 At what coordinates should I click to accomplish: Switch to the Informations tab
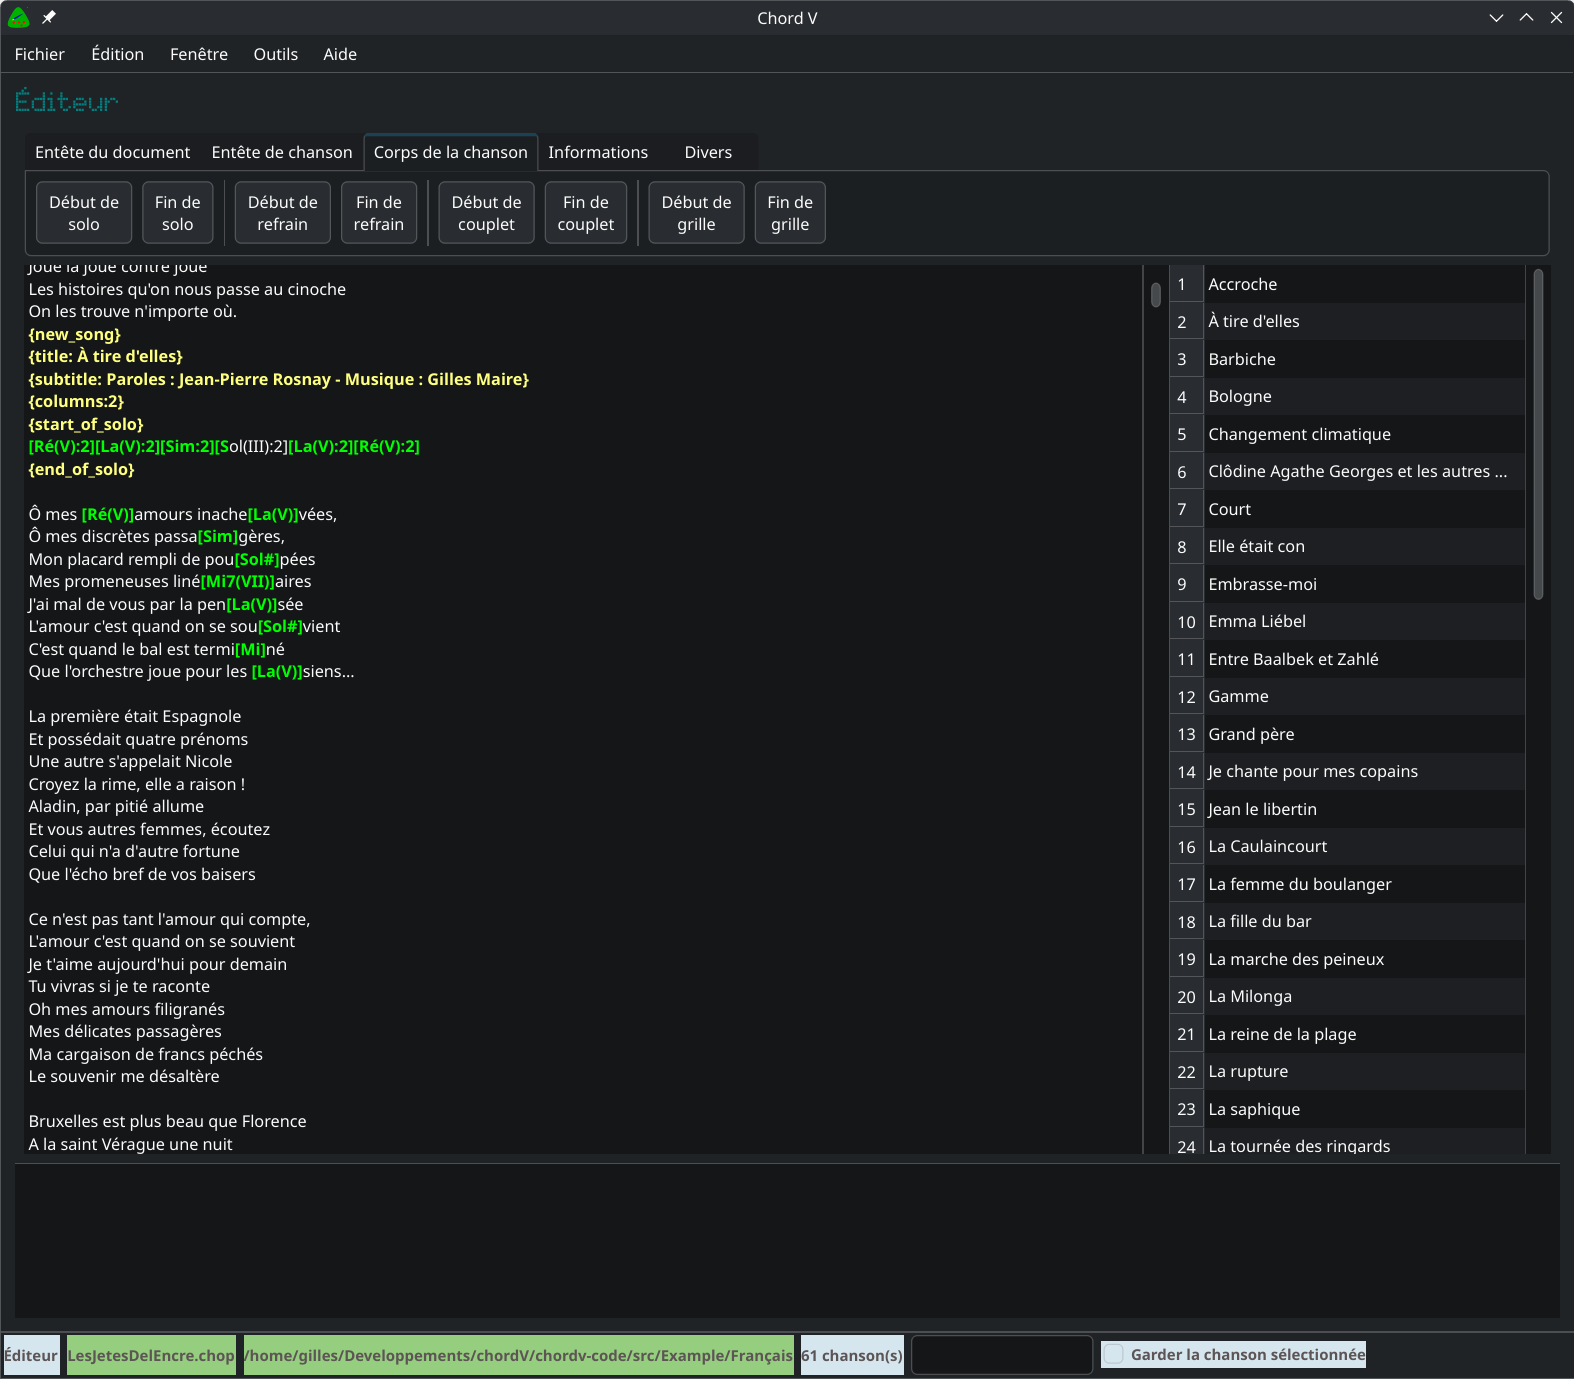597,152
